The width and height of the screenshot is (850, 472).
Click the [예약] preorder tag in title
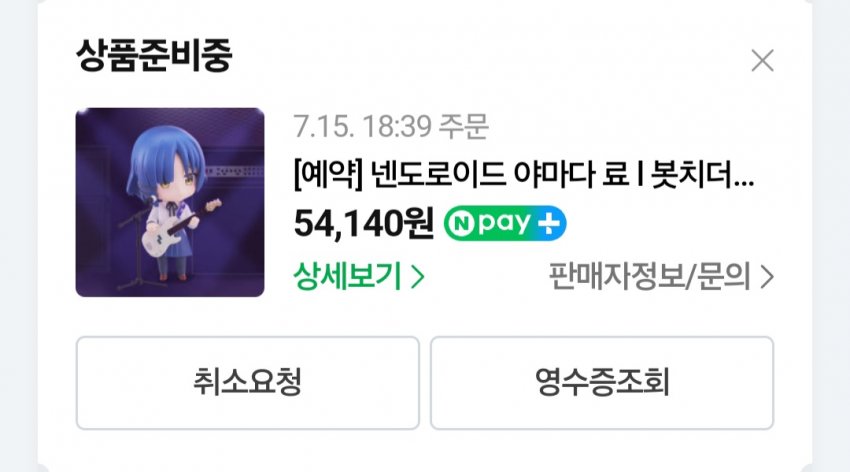327,175
